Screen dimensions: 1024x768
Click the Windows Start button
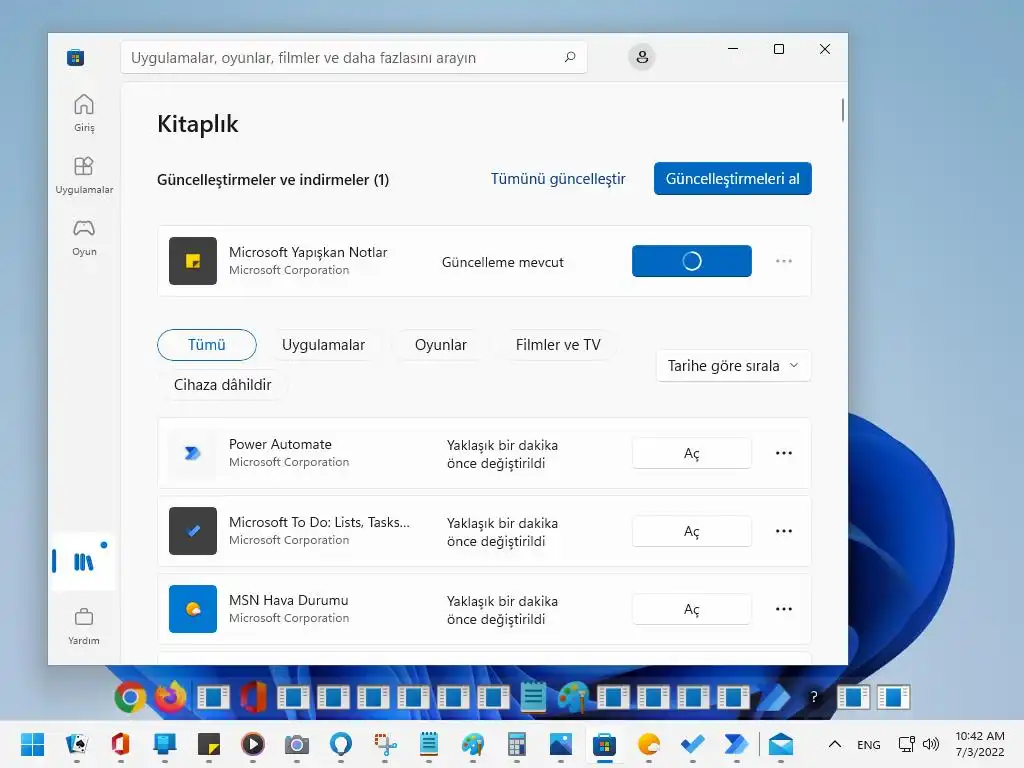pos(33,744)
